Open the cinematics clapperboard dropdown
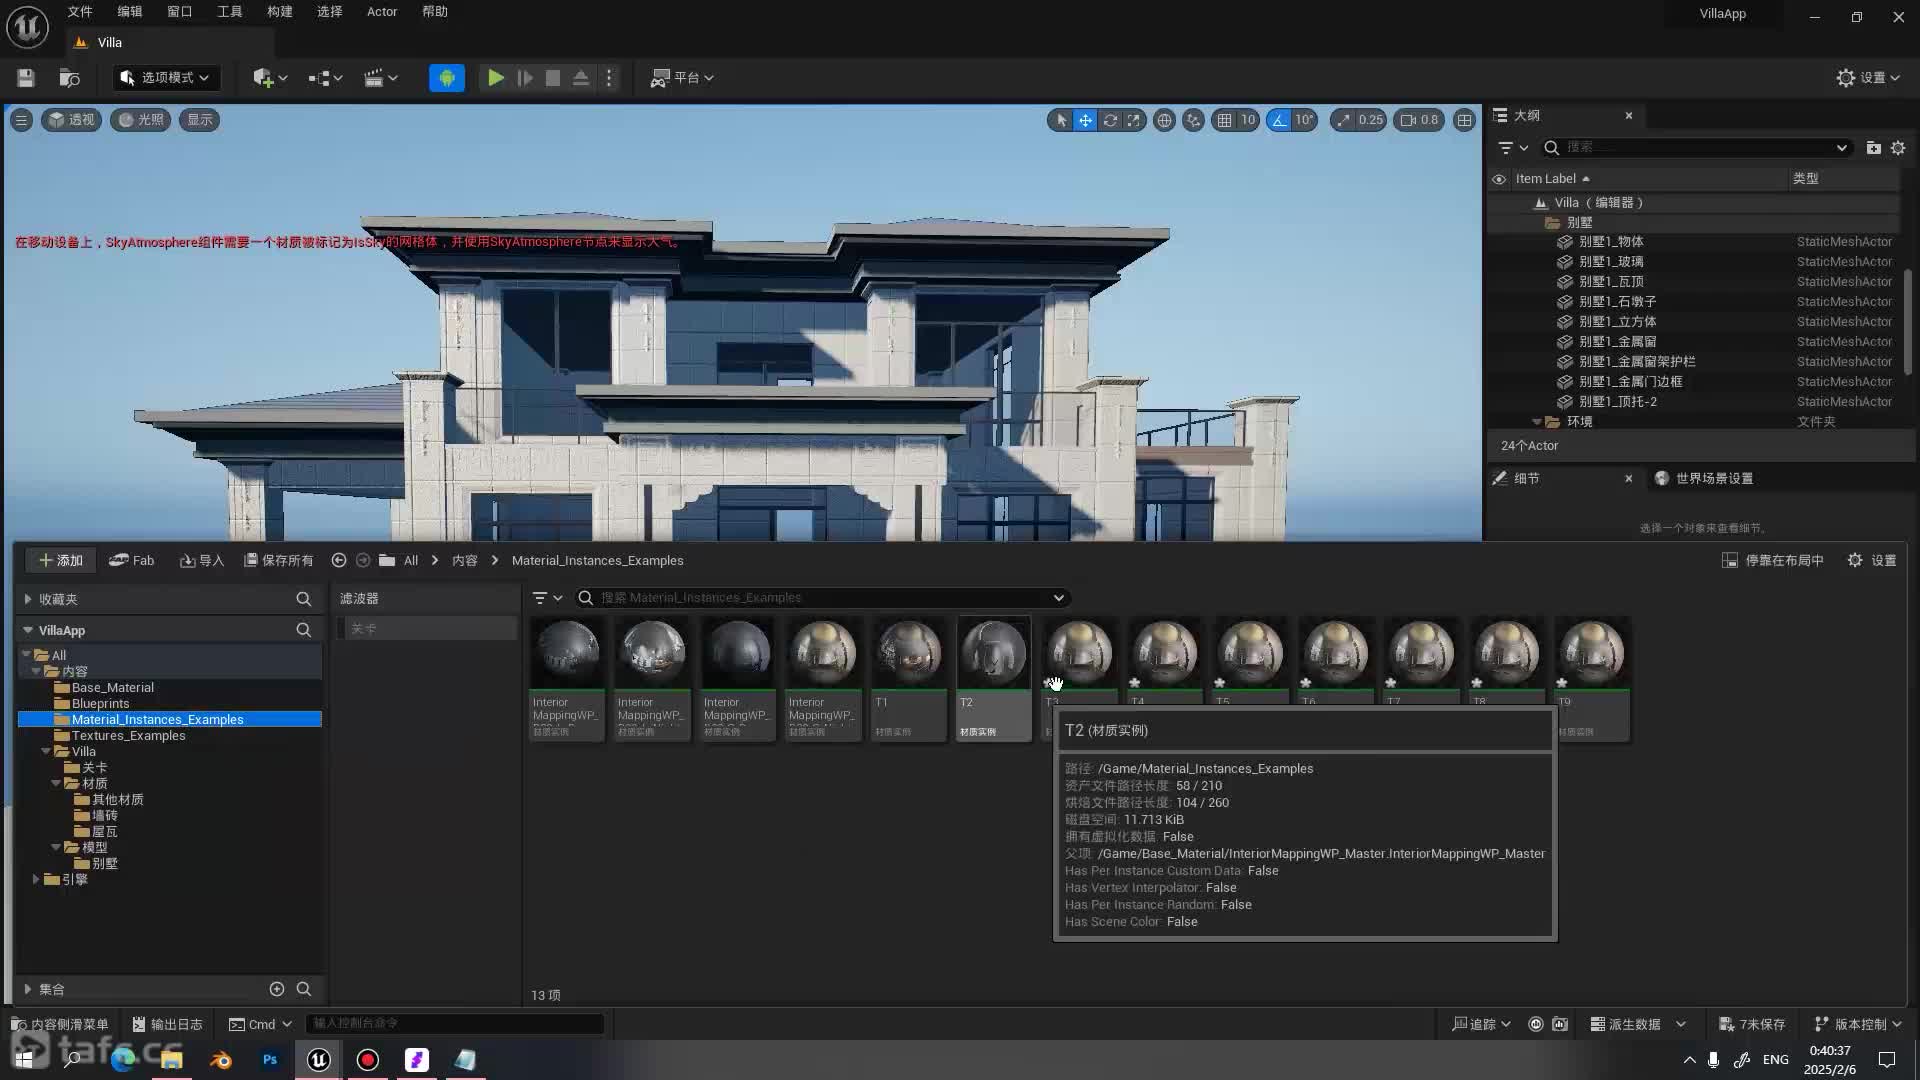Image resolution: width=1920 pixels, height=1080 pixels. click(x=380, y=78)
